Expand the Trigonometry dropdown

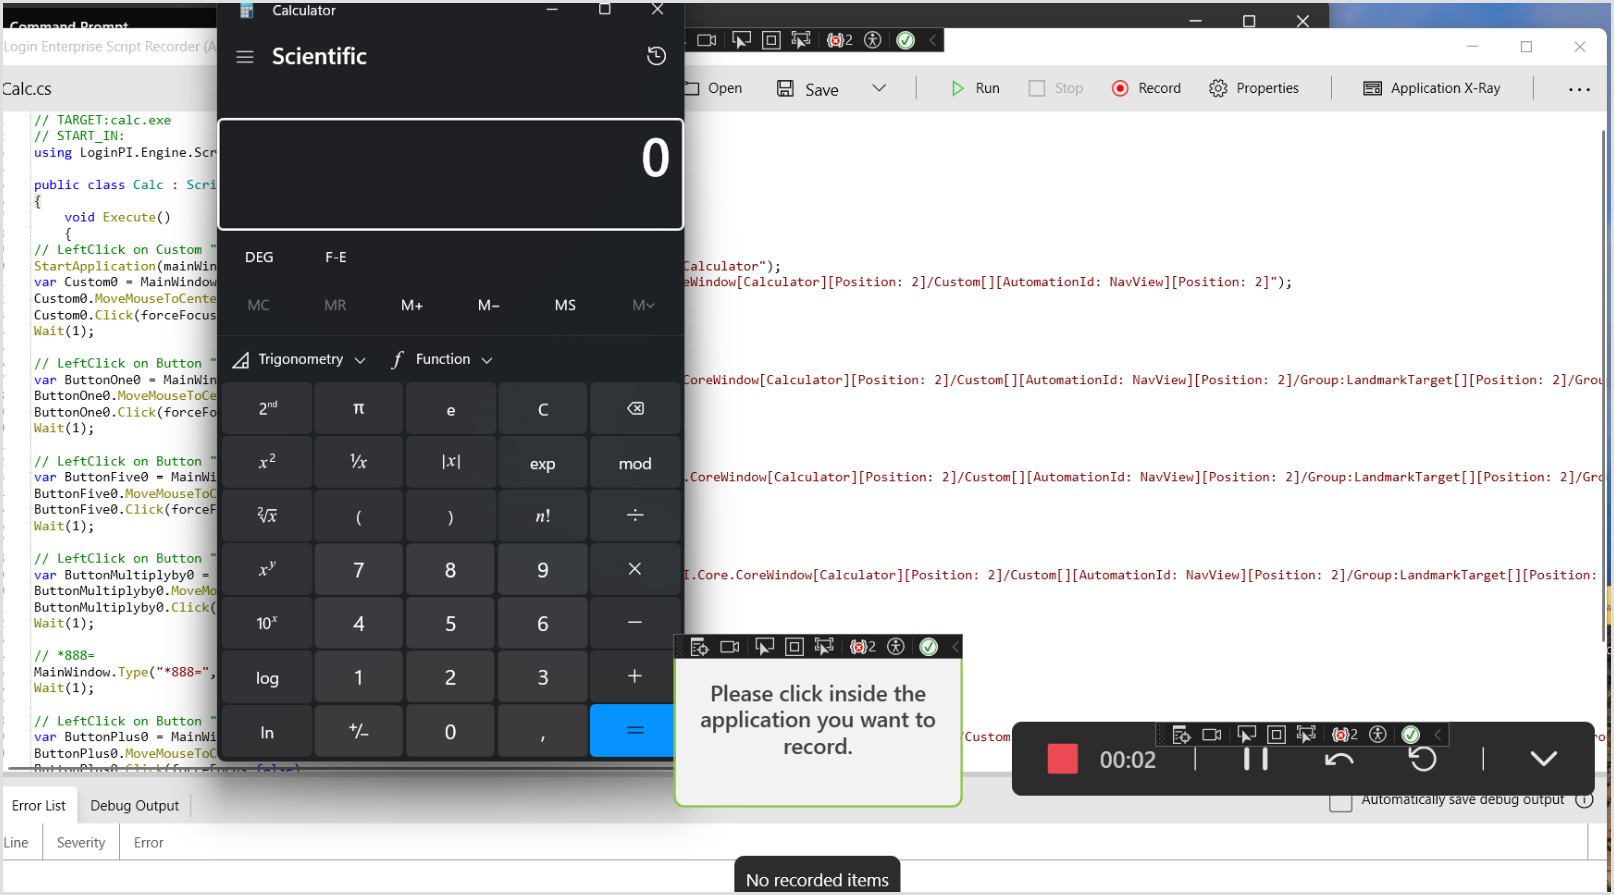point(300,359)
